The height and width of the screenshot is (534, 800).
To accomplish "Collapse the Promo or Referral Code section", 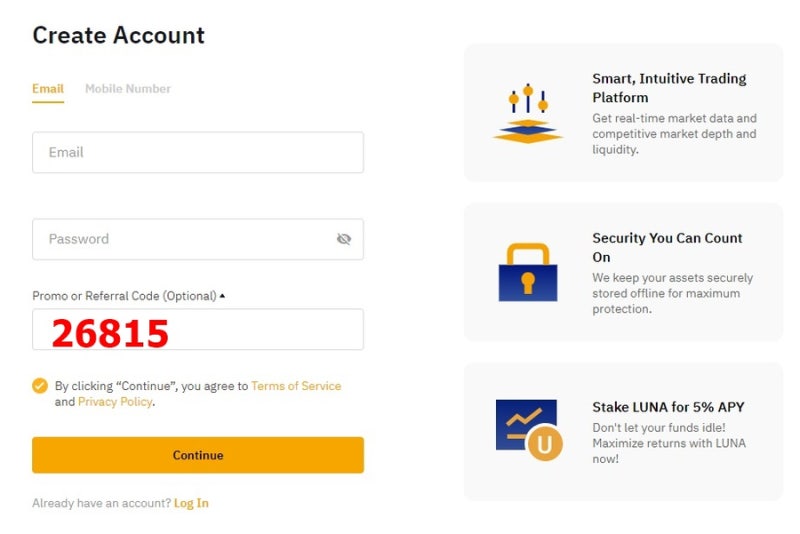I will pos(222,296).
